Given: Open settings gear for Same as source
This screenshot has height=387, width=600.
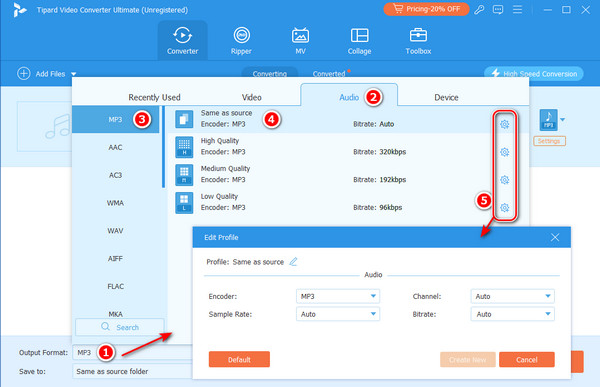Looking at the screenshot, I should (505, 124).
